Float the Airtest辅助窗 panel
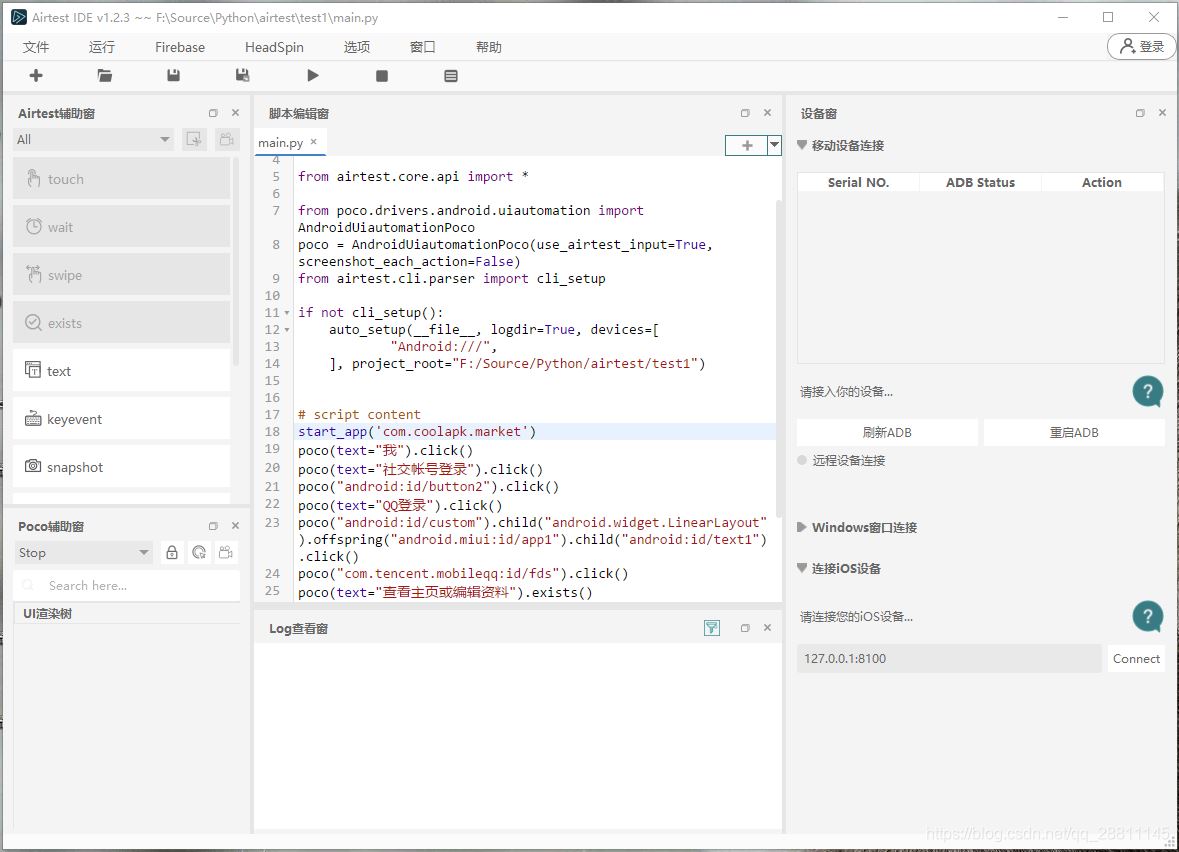This screenshot has width=1179, height=852. point(214,113)
